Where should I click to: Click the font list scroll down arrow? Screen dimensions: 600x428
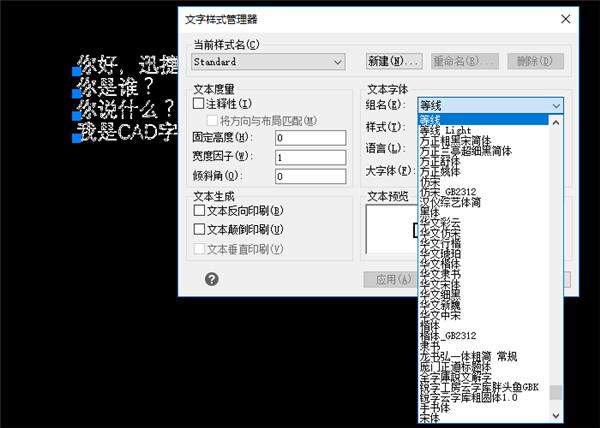coord(556,416)
